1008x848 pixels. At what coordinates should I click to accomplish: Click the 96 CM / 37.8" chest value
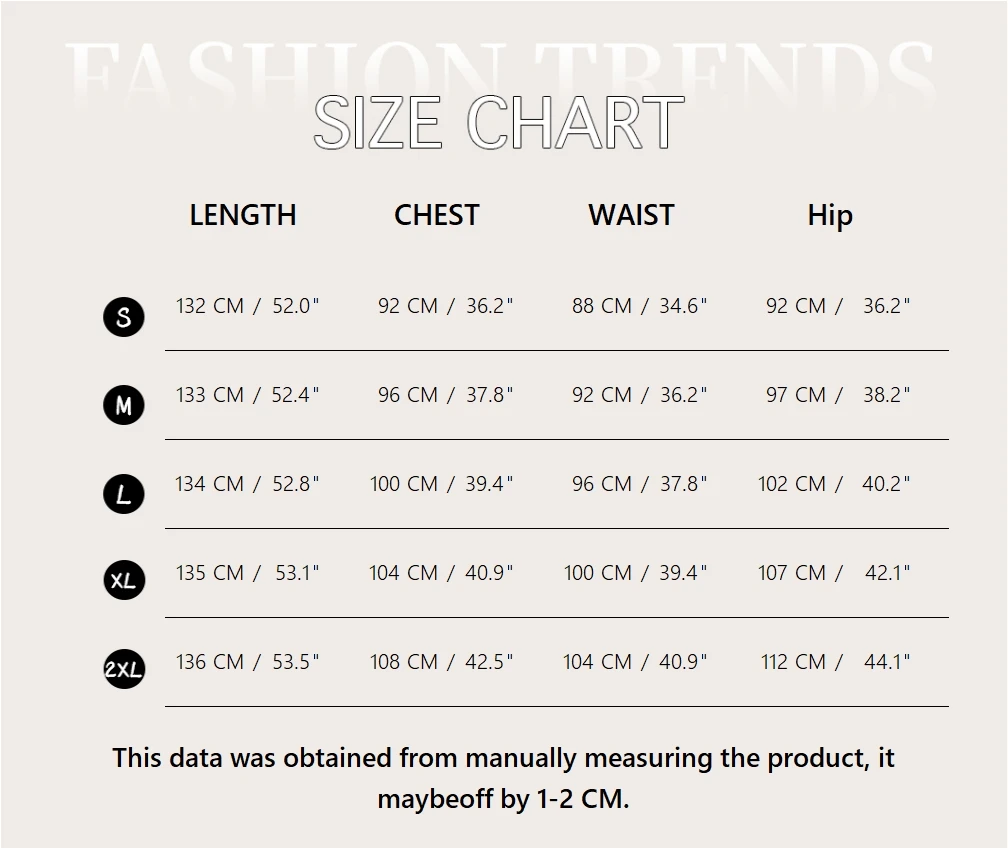pos(445,395)
